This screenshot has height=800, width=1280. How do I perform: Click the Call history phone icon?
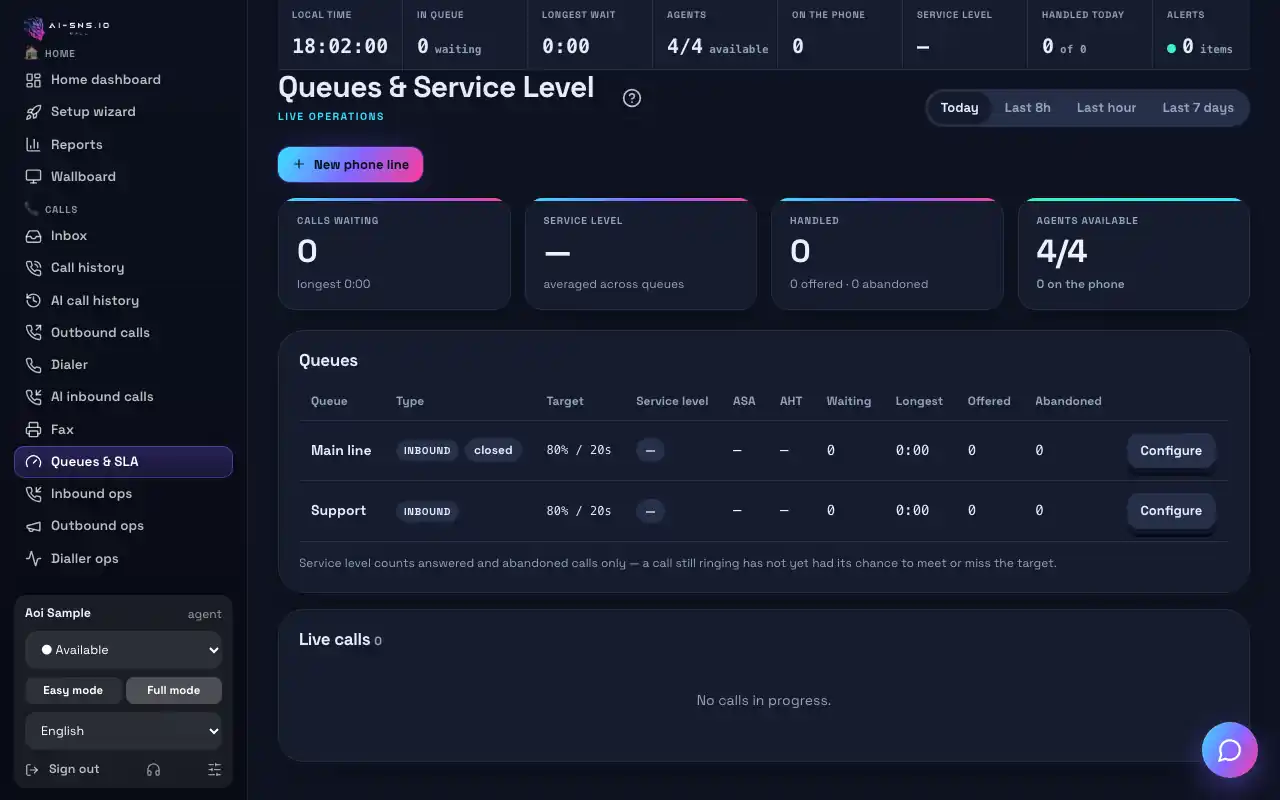point(33,268)
